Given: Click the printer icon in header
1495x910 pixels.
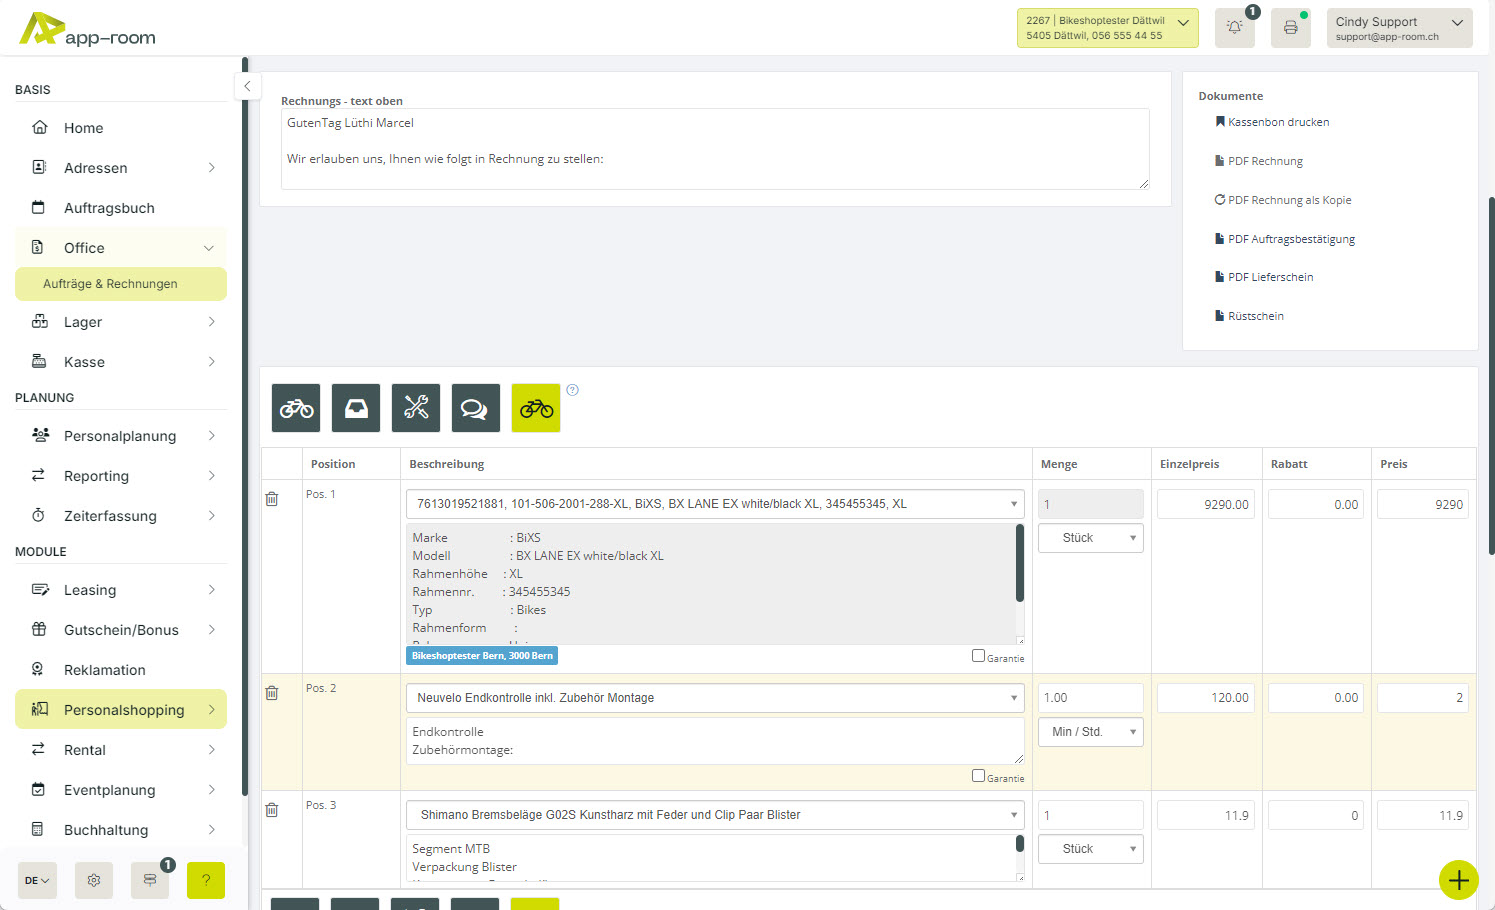Looking at the screenshot, I should [x=1290, y=28].
